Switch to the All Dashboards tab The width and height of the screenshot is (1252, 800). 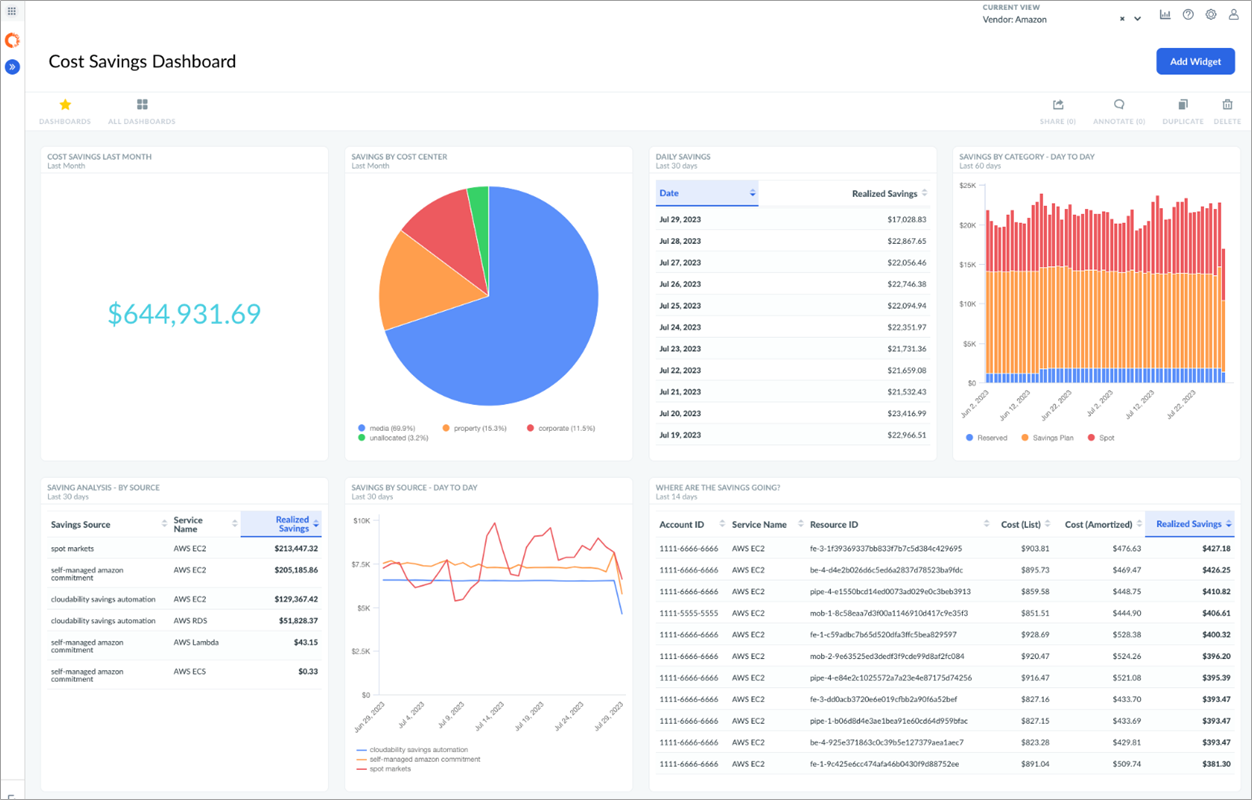[141, 110]
